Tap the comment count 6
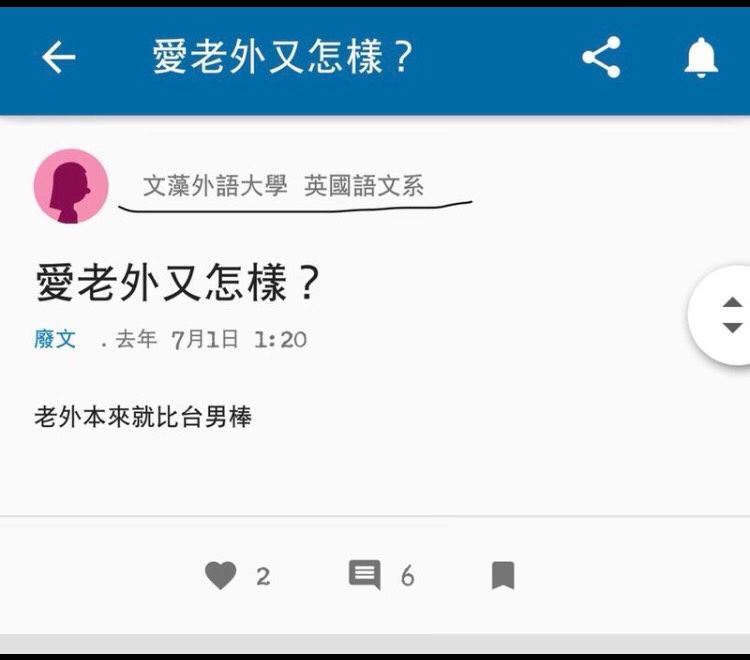Viewport: 750px width, 660px height. (408, 576)
